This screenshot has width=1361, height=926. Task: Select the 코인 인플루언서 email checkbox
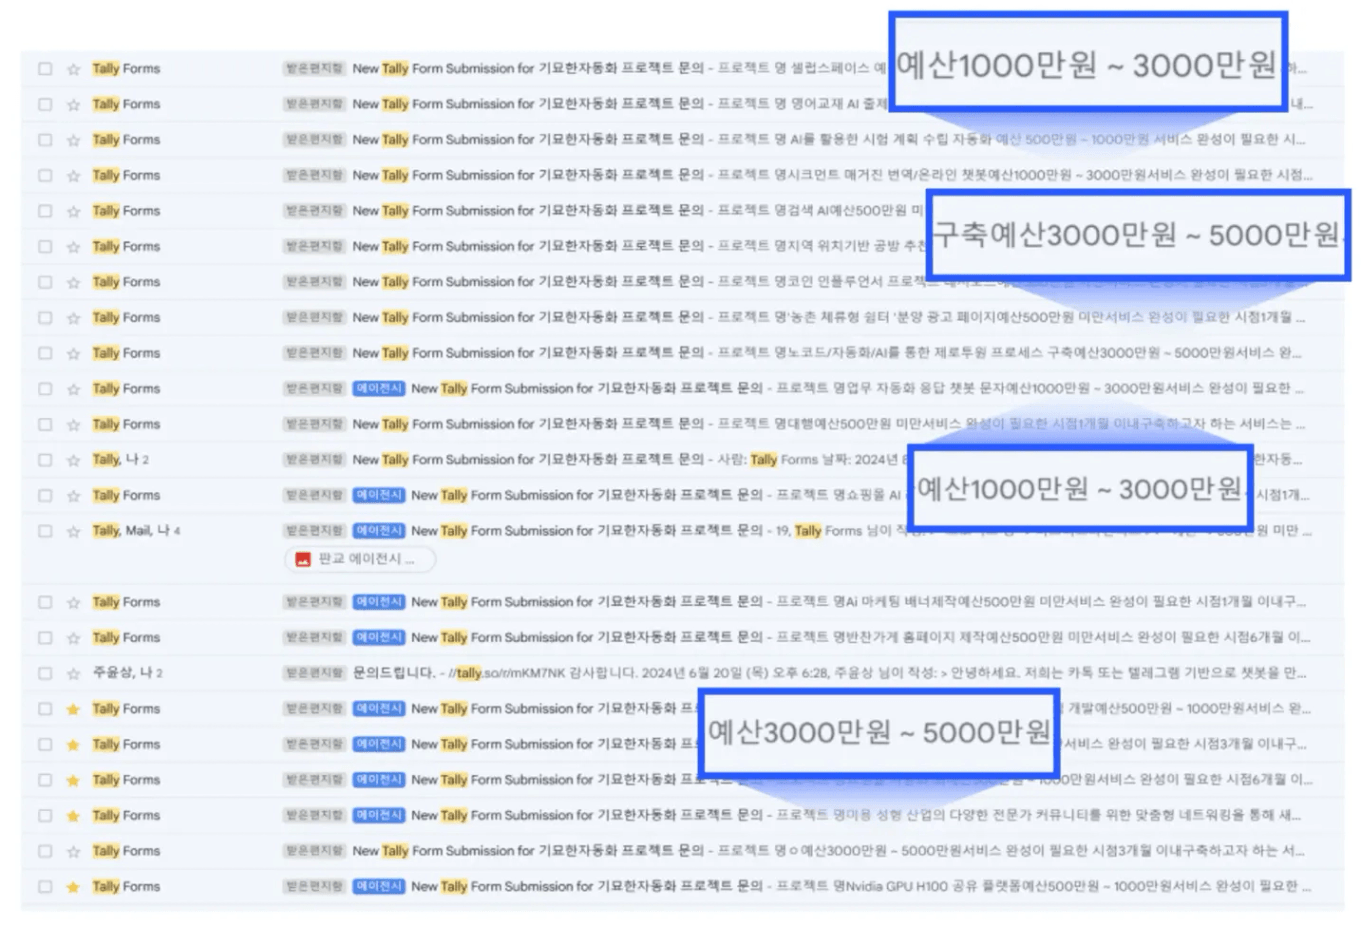tap(45, 282)
